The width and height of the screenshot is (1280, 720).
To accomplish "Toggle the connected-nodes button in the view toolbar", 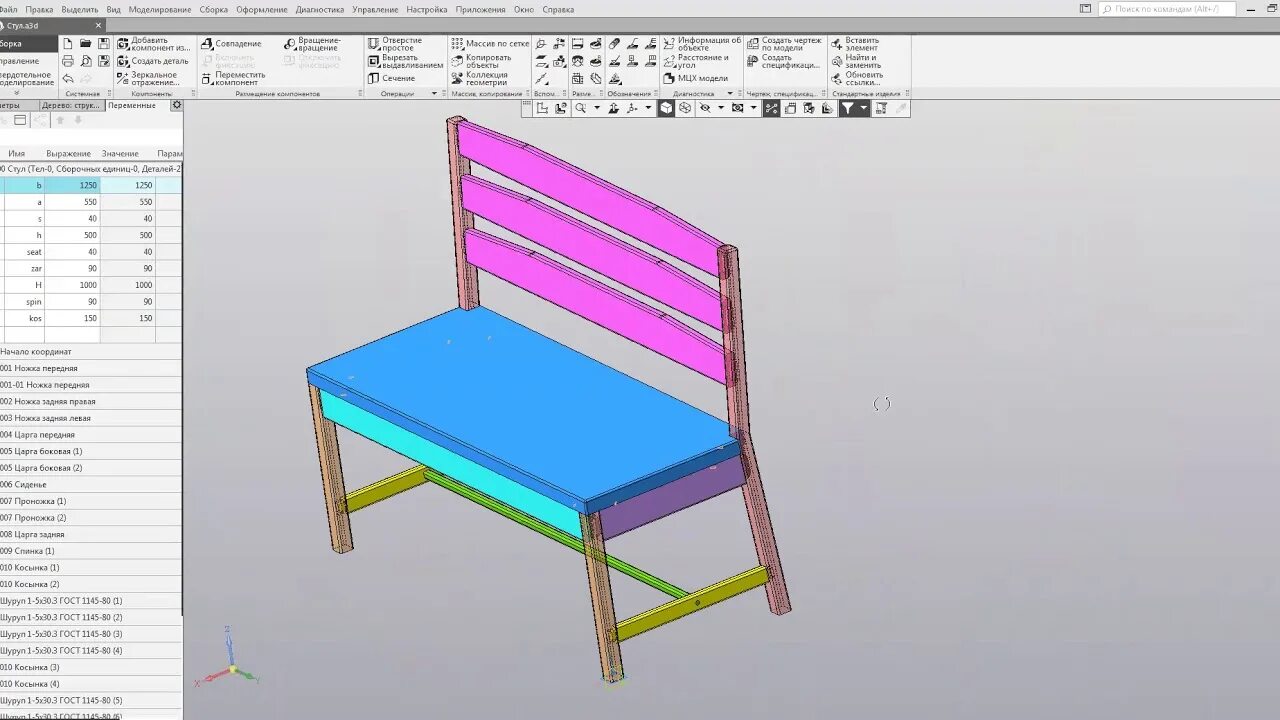I will 772,108.
